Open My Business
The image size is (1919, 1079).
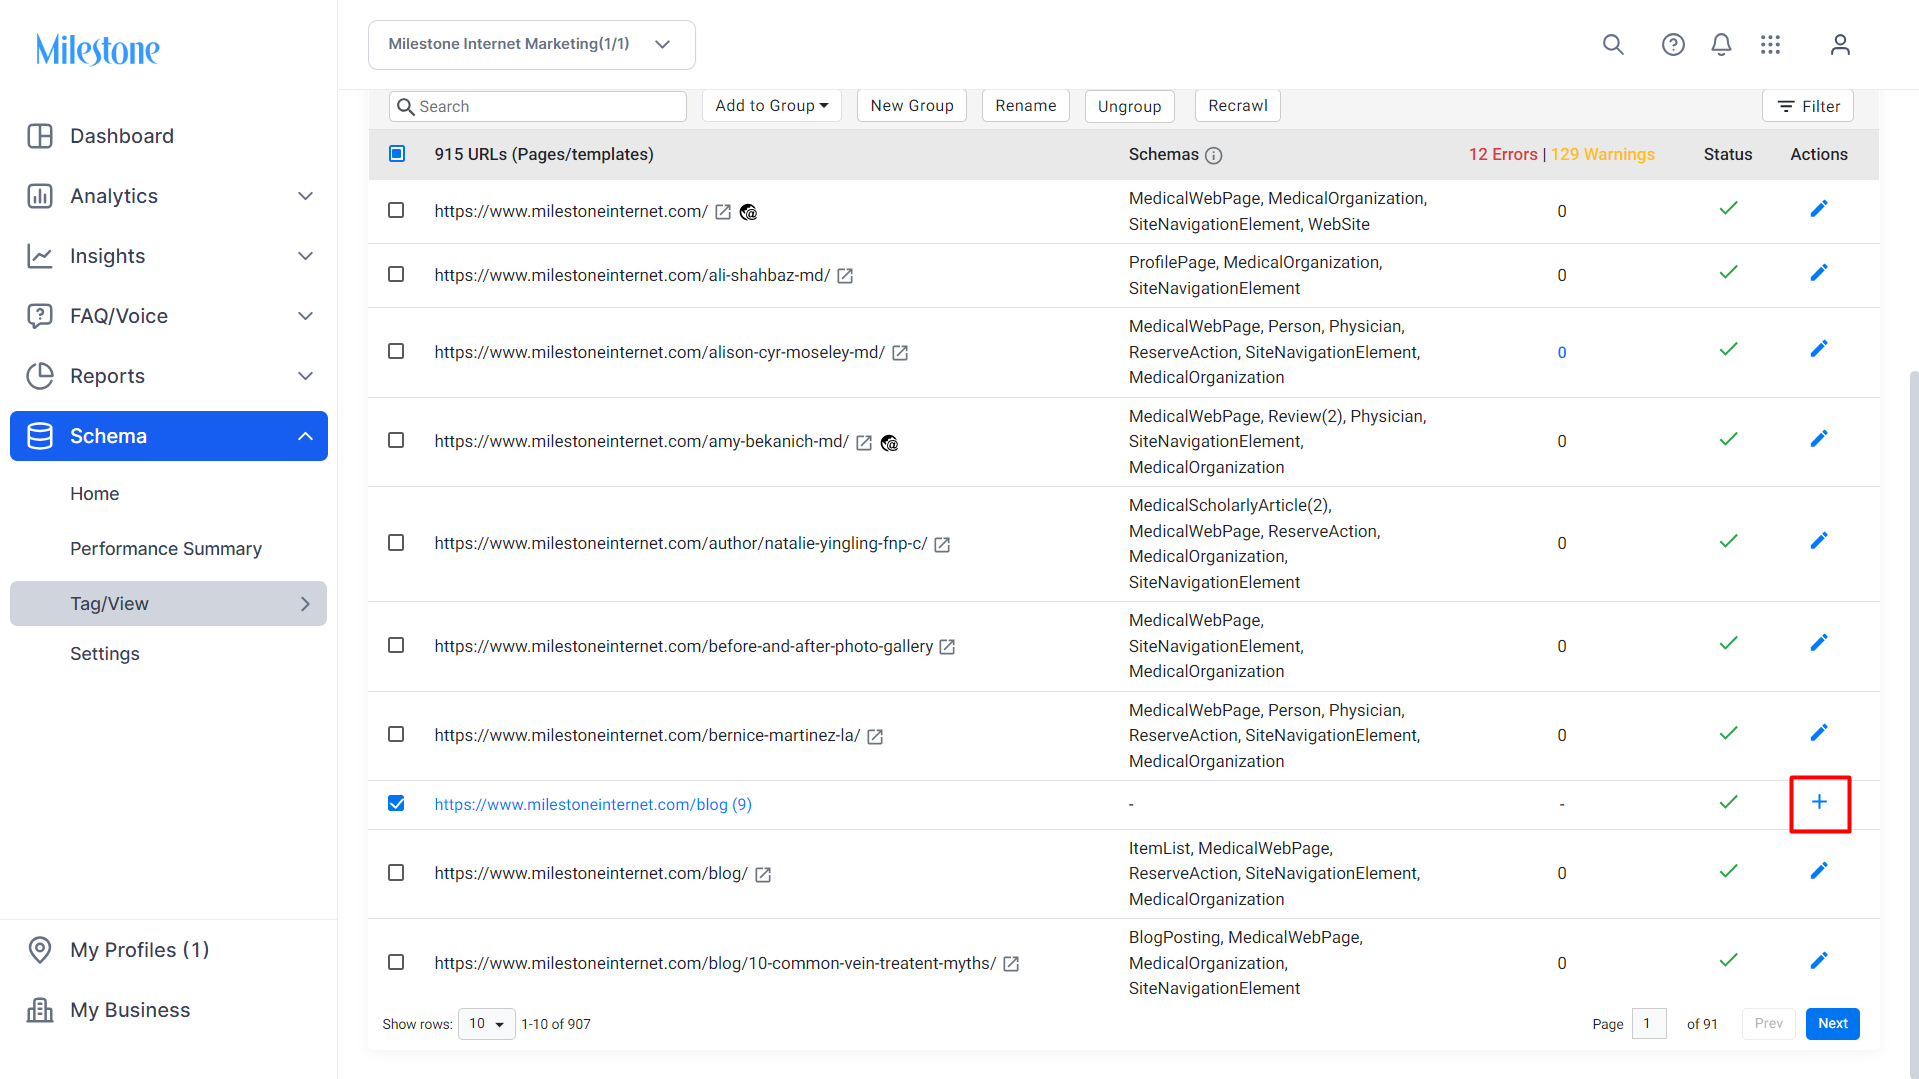click(x=129, y=1010)
